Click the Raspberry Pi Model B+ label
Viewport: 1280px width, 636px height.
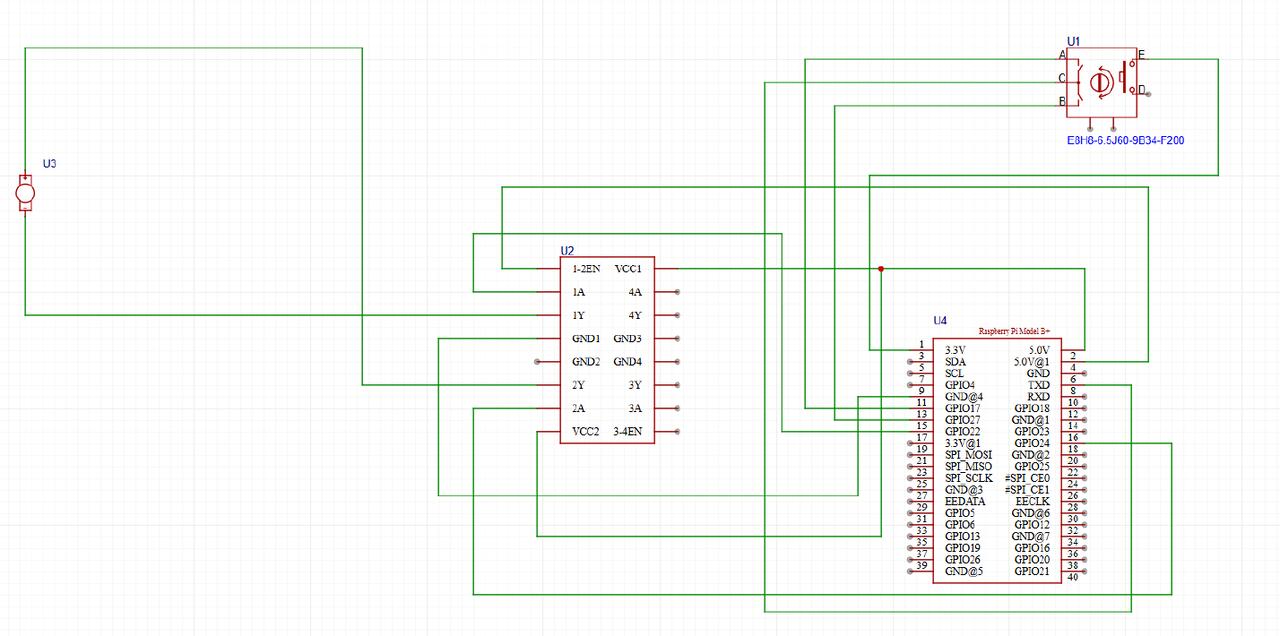pos(1014,330)
